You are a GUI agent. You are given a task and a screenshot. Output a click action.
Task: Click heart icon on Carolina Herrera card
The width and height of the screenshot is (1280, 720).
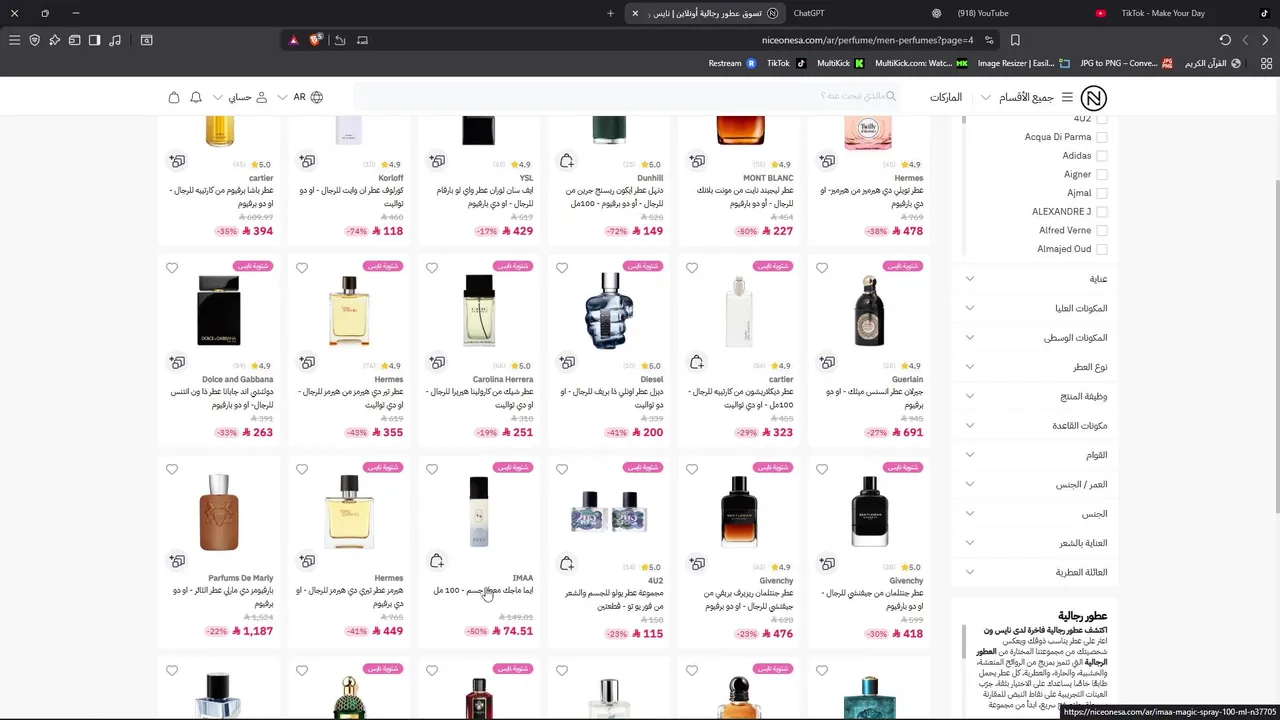(x=432, y=268)
